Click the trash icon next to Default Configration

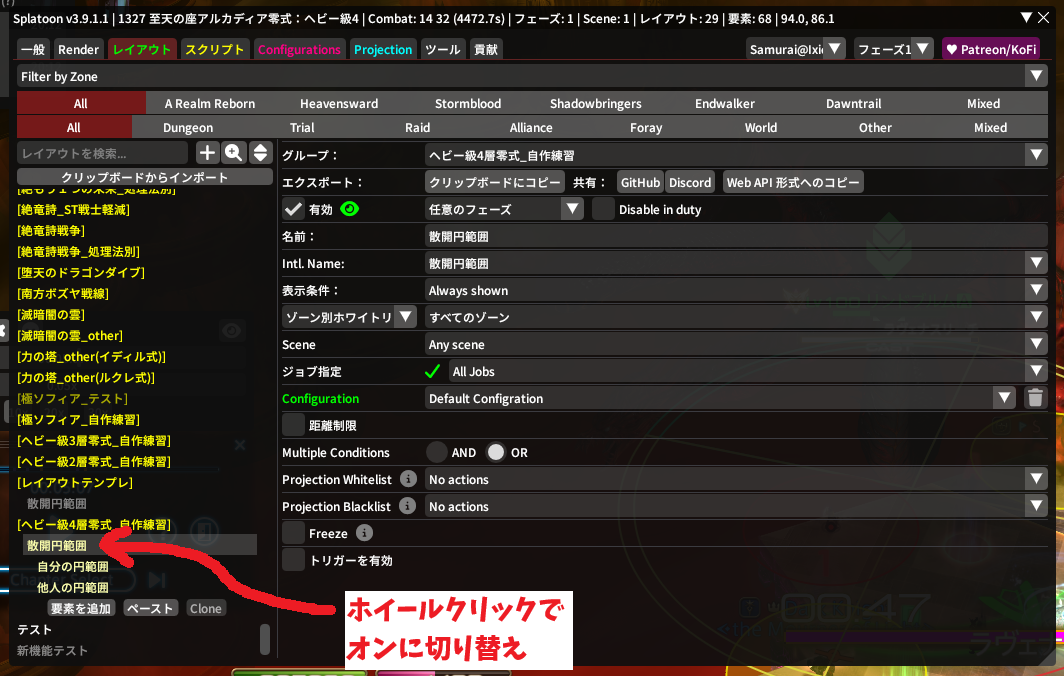pyautogui.click(x=1035, y=398)
